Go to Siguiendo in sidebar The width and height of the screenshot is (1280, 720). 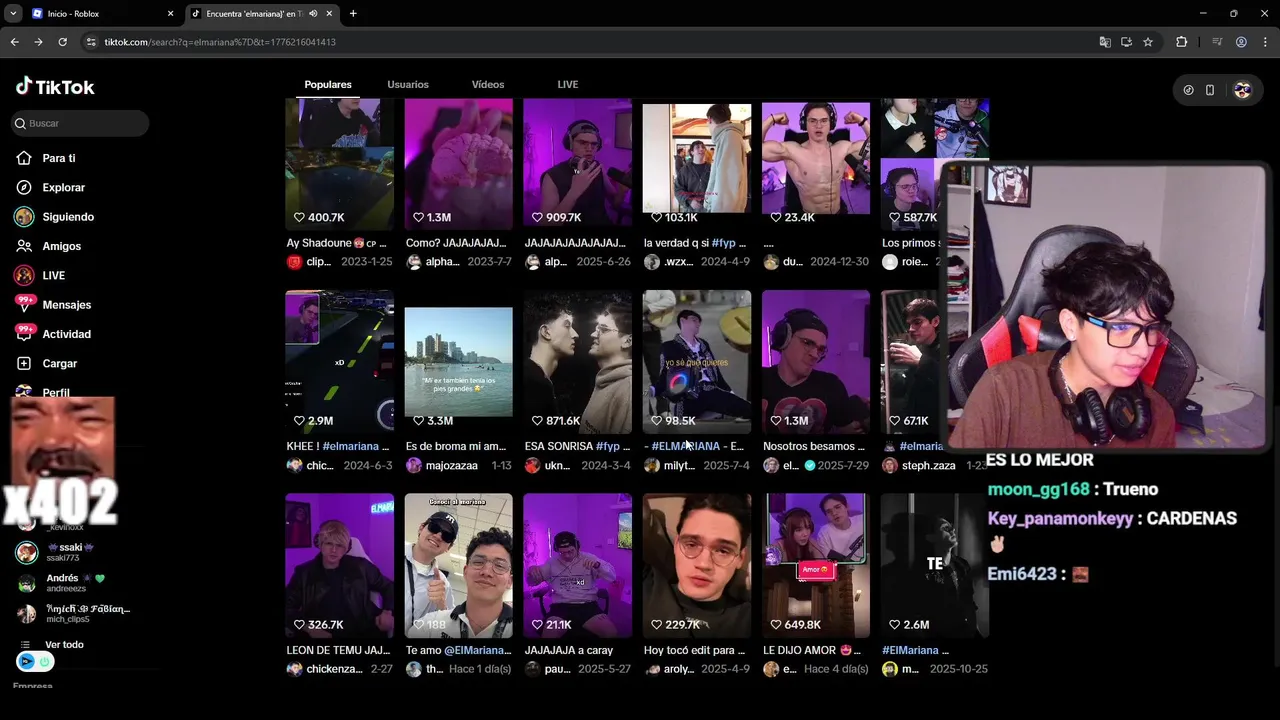pyautogui.click(x=68, y=217)
